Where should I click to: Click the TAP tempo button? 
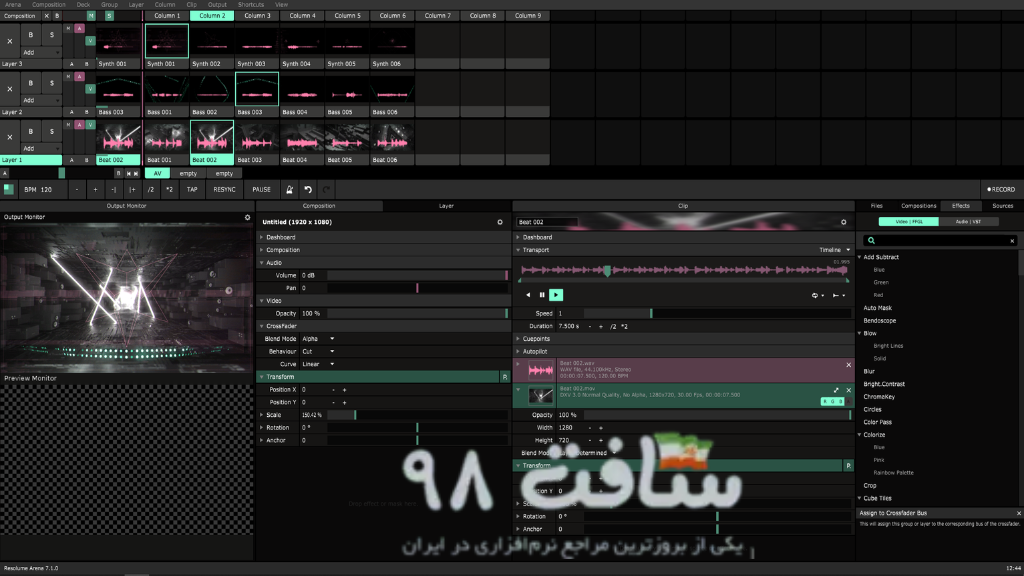[192, 189]
